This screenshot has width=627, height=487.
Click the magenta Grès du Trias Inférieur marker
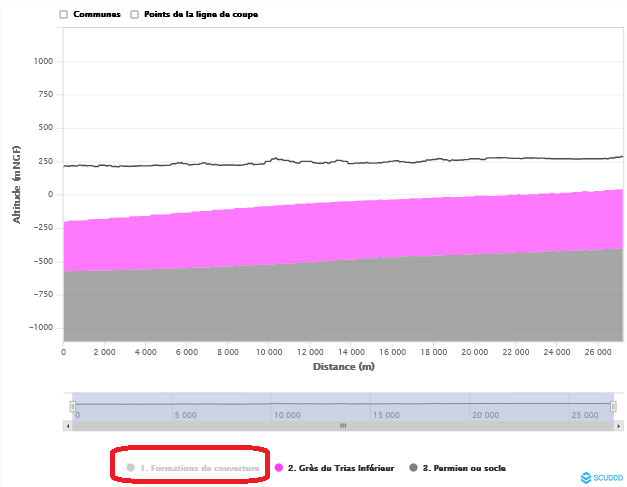click(279, 467)
